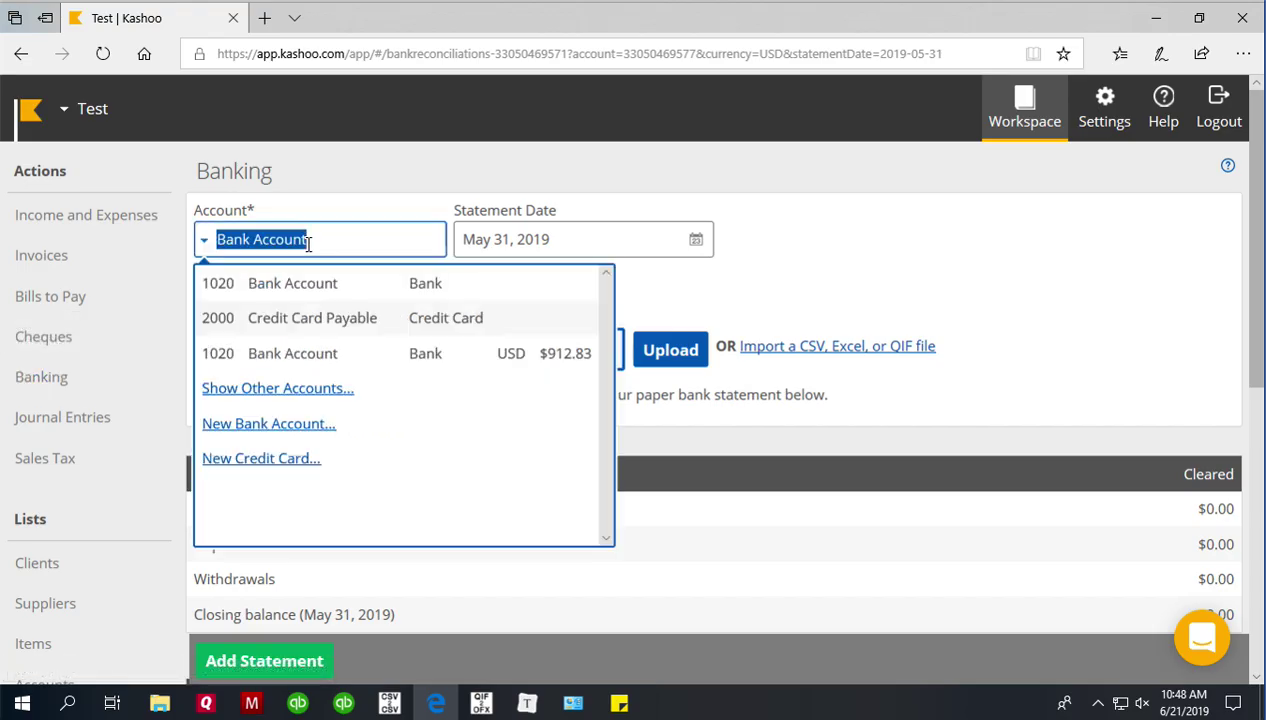Open the favorites hub icon

point(1120,54)
